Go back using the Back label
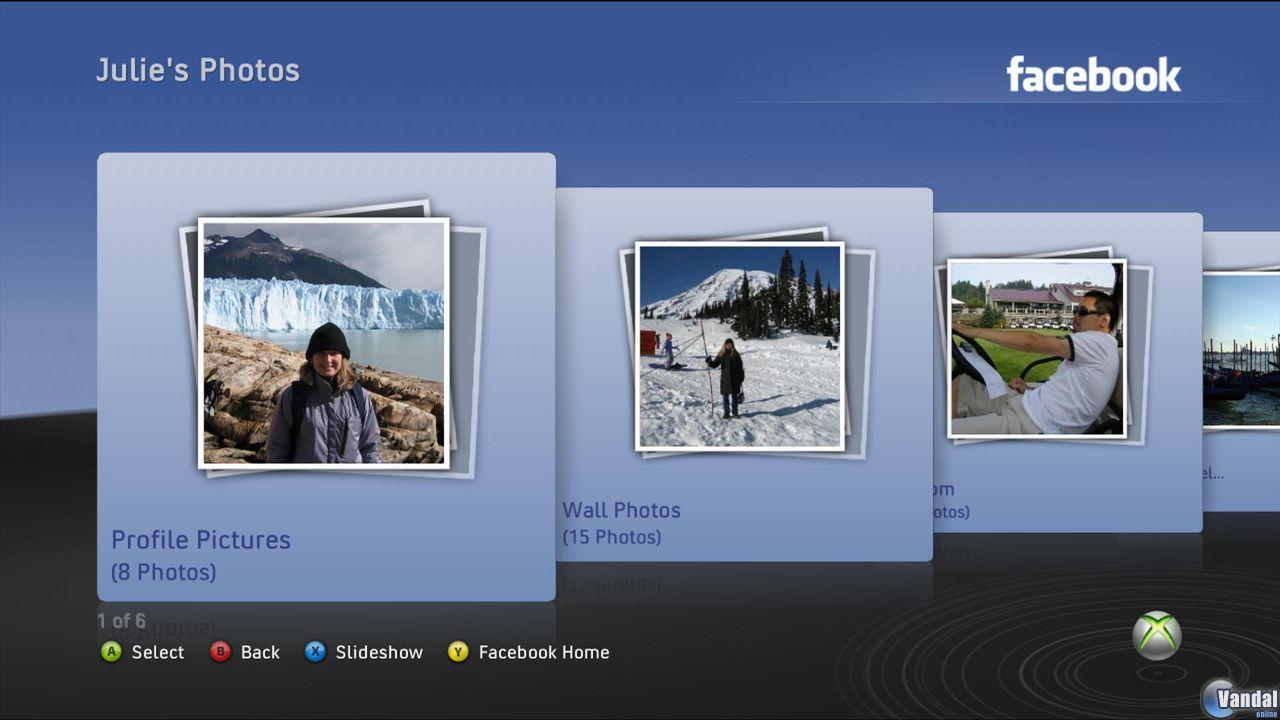Image resolution: width=1280 pixels, height=720 pixels. point(260,652)
